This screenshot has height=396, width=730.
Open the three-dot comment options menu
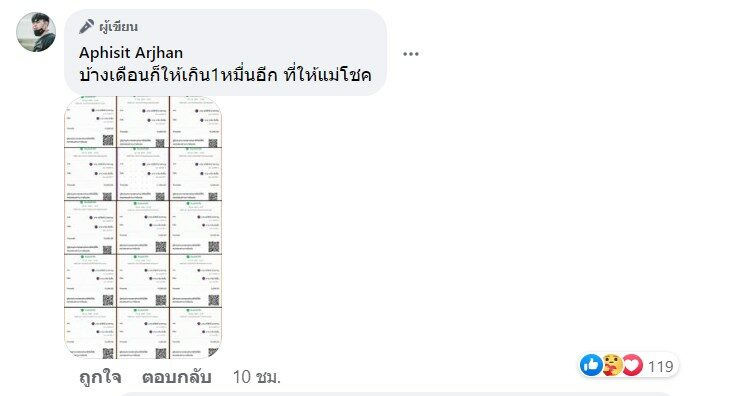[x=411, y=54]
